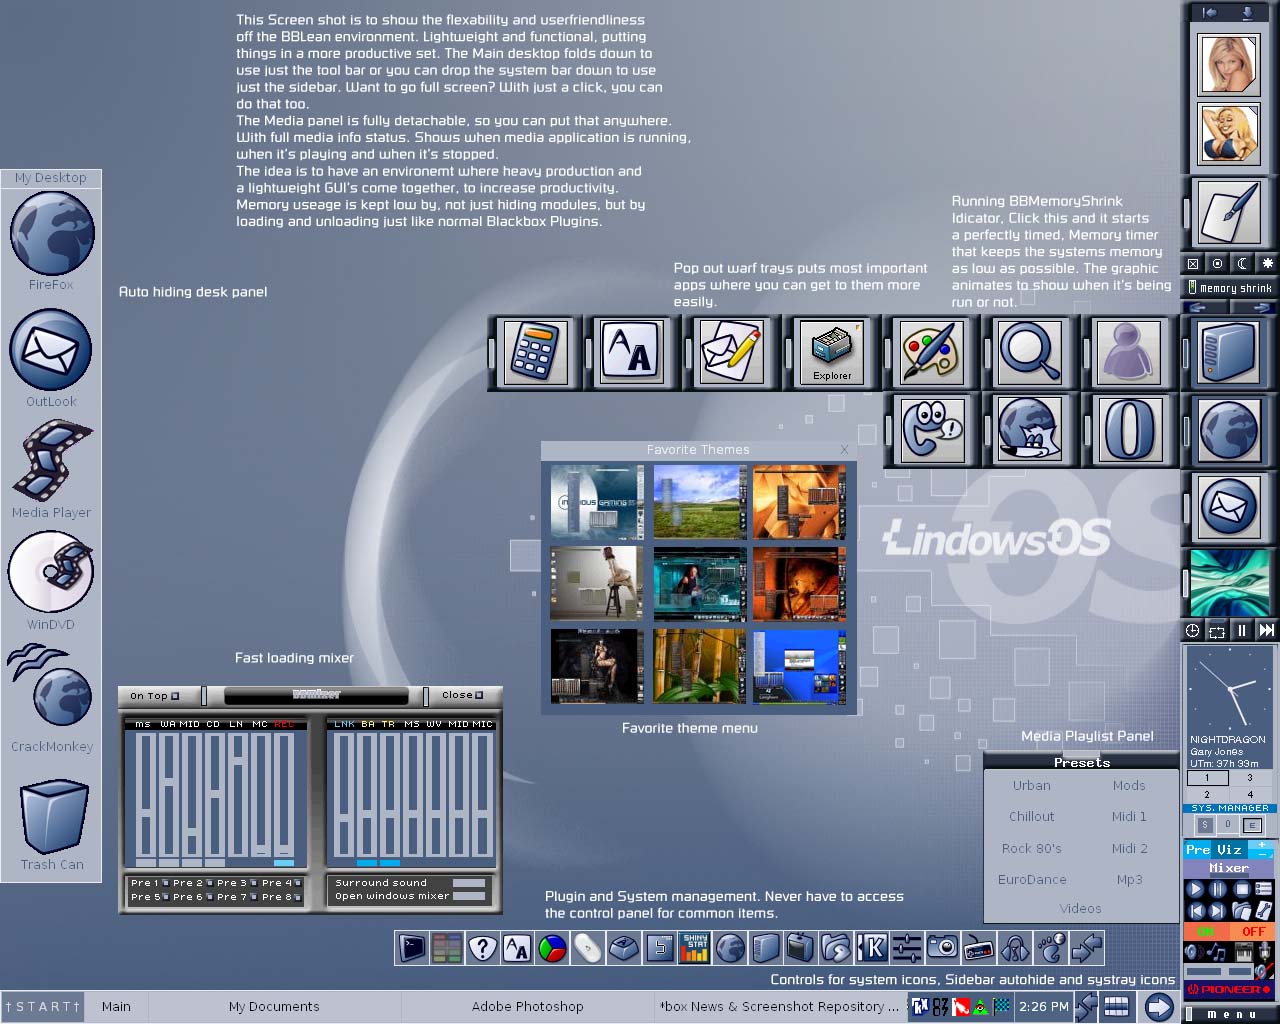Toggle the On Top checkbox in mixer
The width and height of the screenshot is (1280, 1024).
point(175,696)
